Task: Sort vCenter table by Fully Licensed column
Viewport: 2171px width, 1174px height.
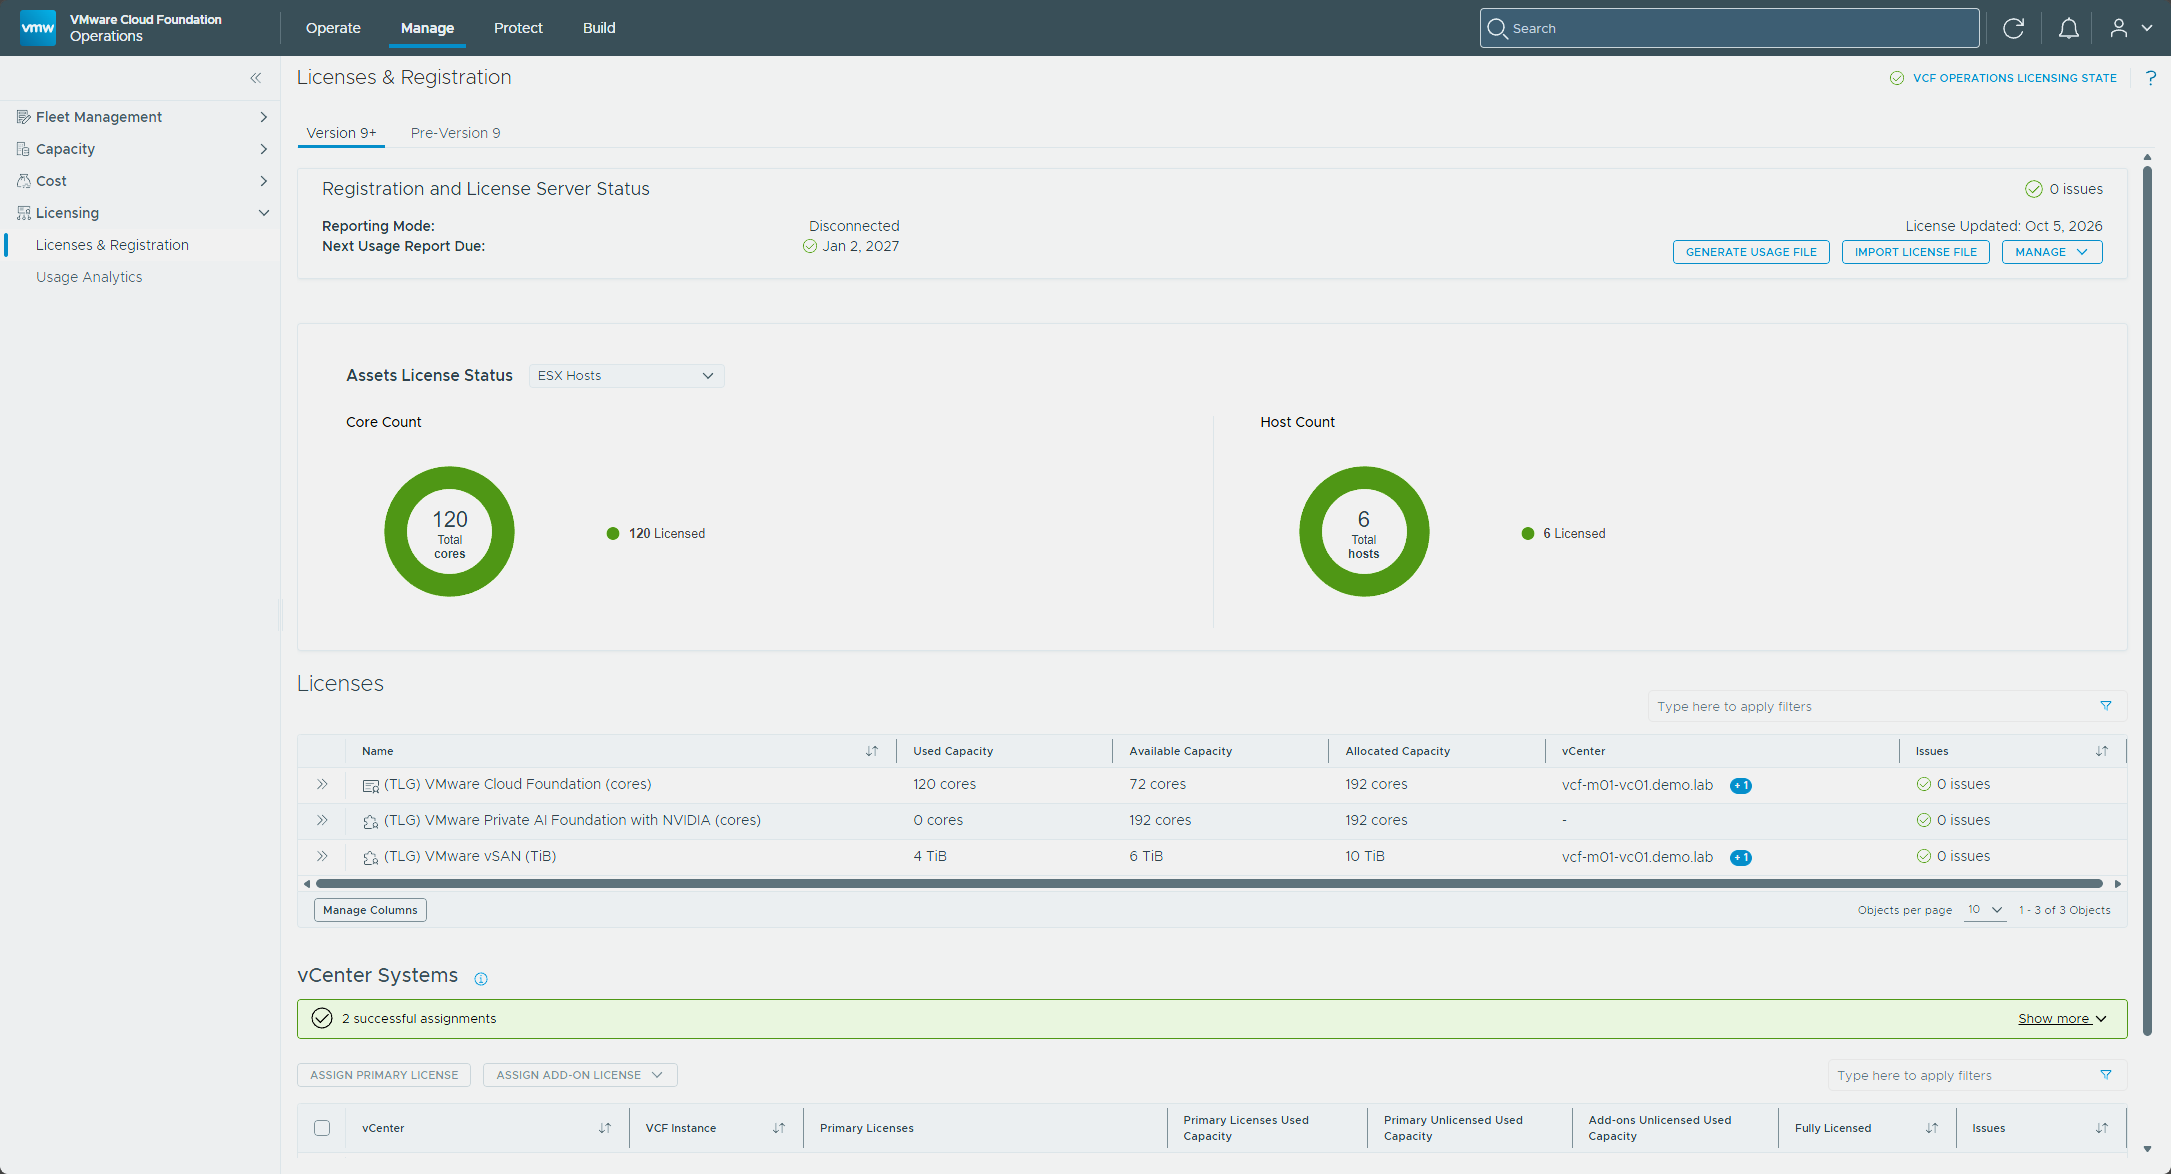Action: (x=1931, y=1128)
